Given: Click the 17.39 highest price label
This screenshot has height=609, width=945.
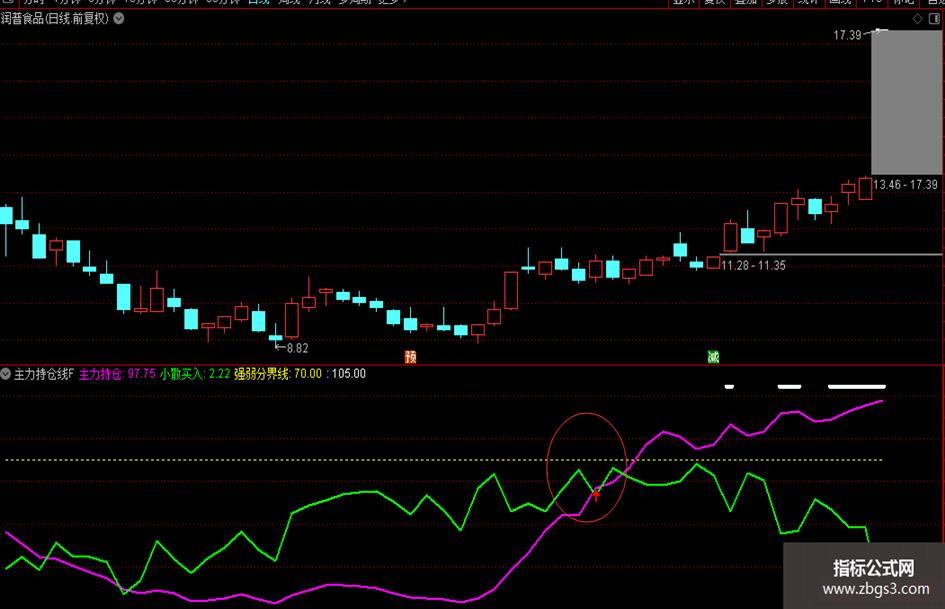Looking at the screenshot, I should 847,35.
